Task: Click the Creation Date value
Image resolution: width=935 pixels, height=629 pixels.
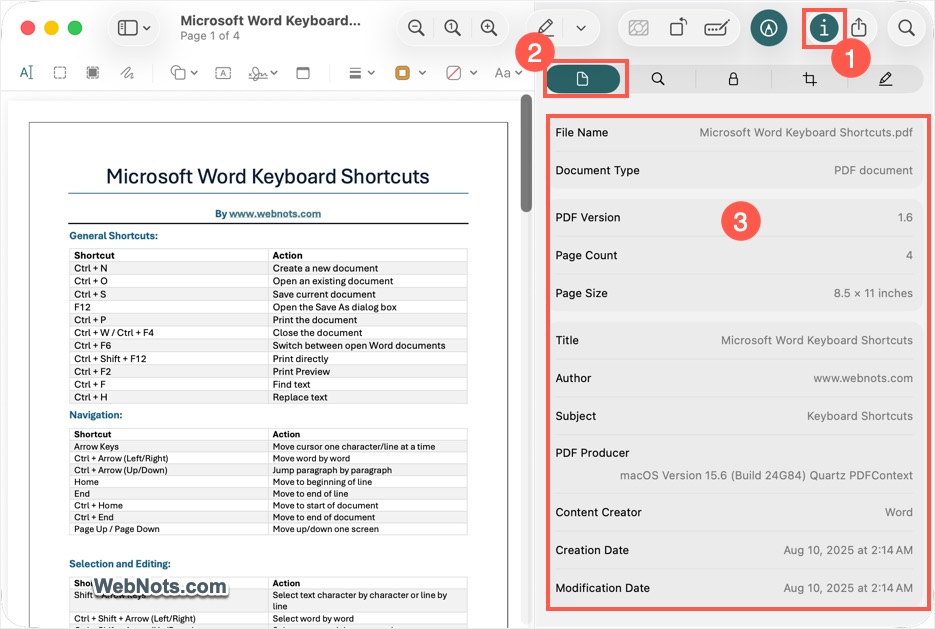Action: pos(848,550)
